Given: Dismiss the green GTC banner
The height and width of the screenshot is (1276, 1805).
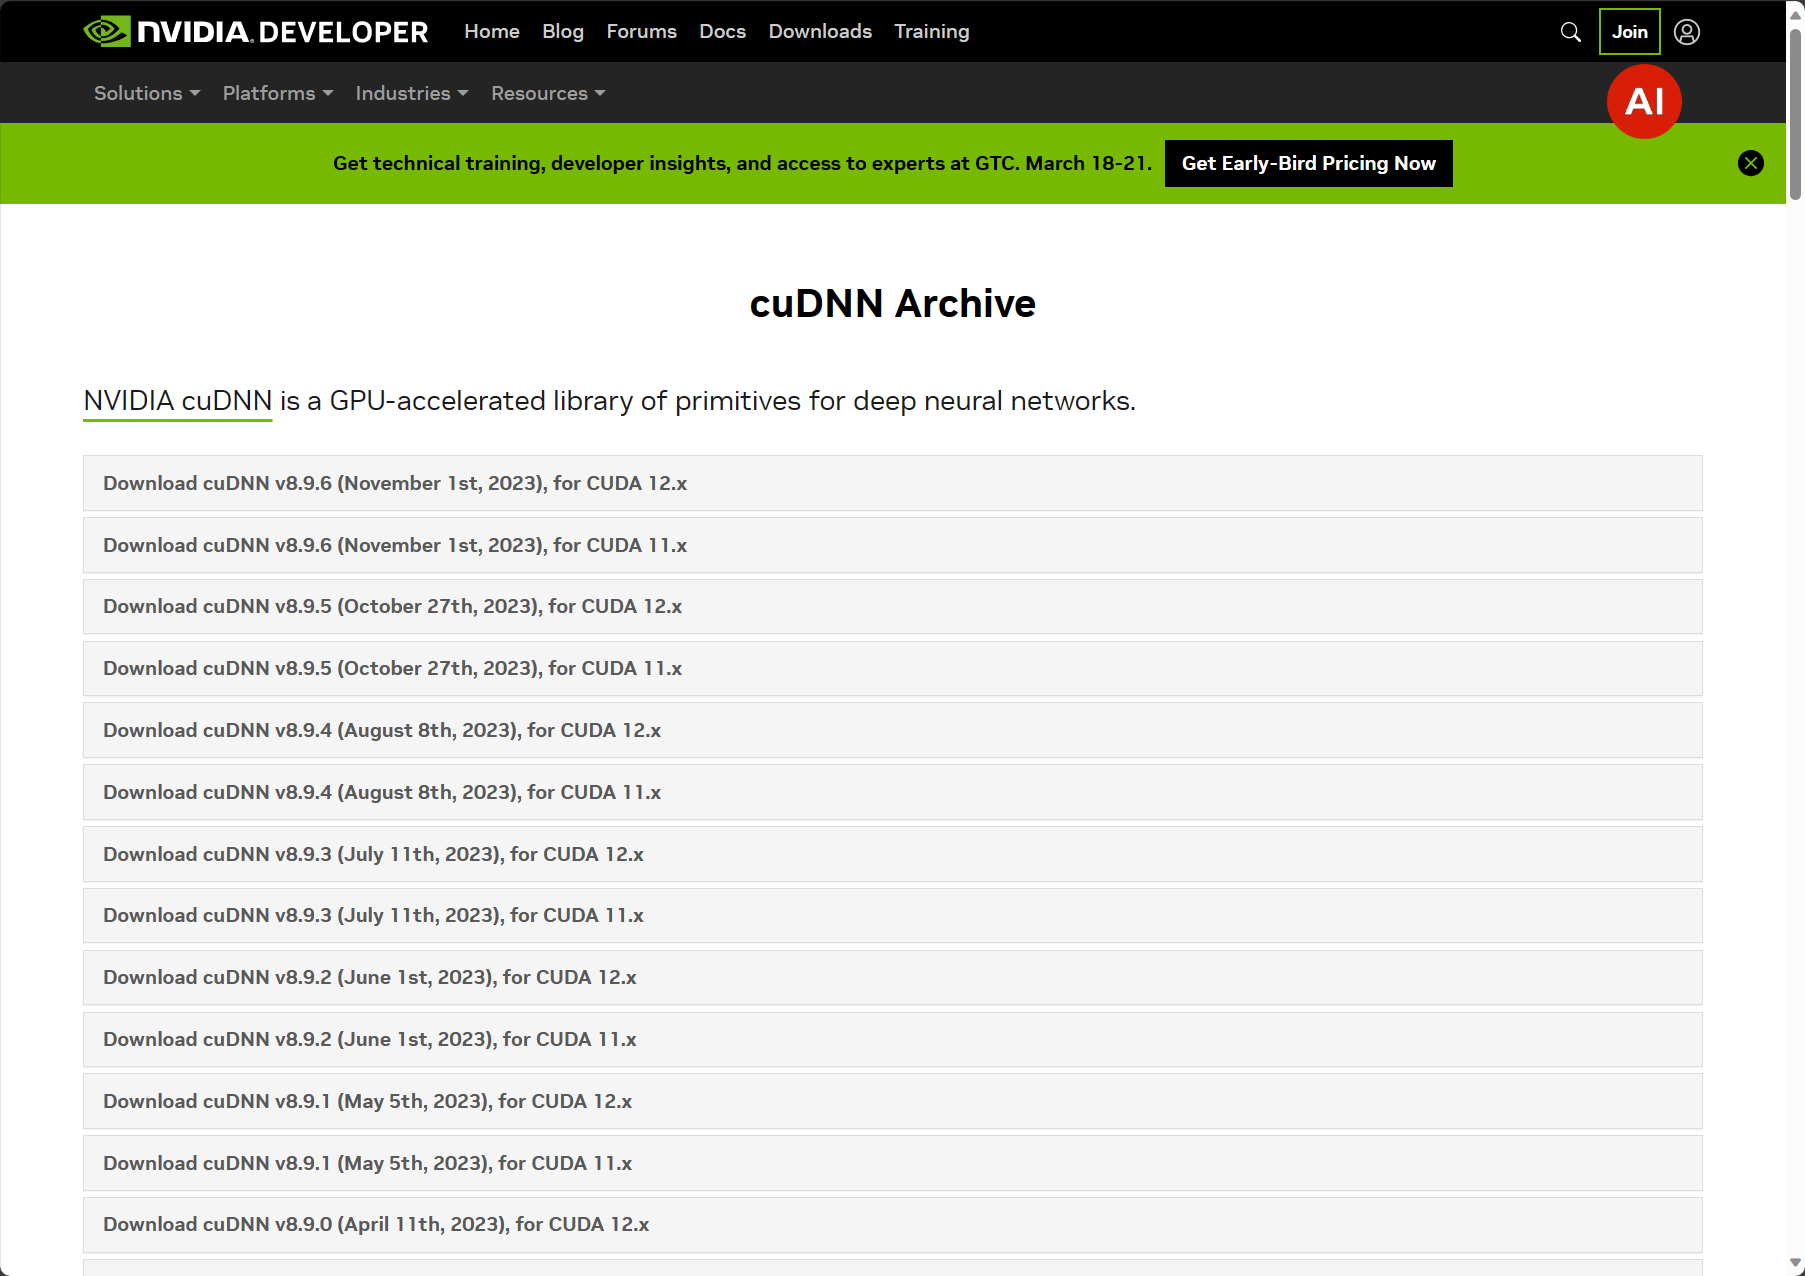Looking at the screenshot, I should 1751,163.
